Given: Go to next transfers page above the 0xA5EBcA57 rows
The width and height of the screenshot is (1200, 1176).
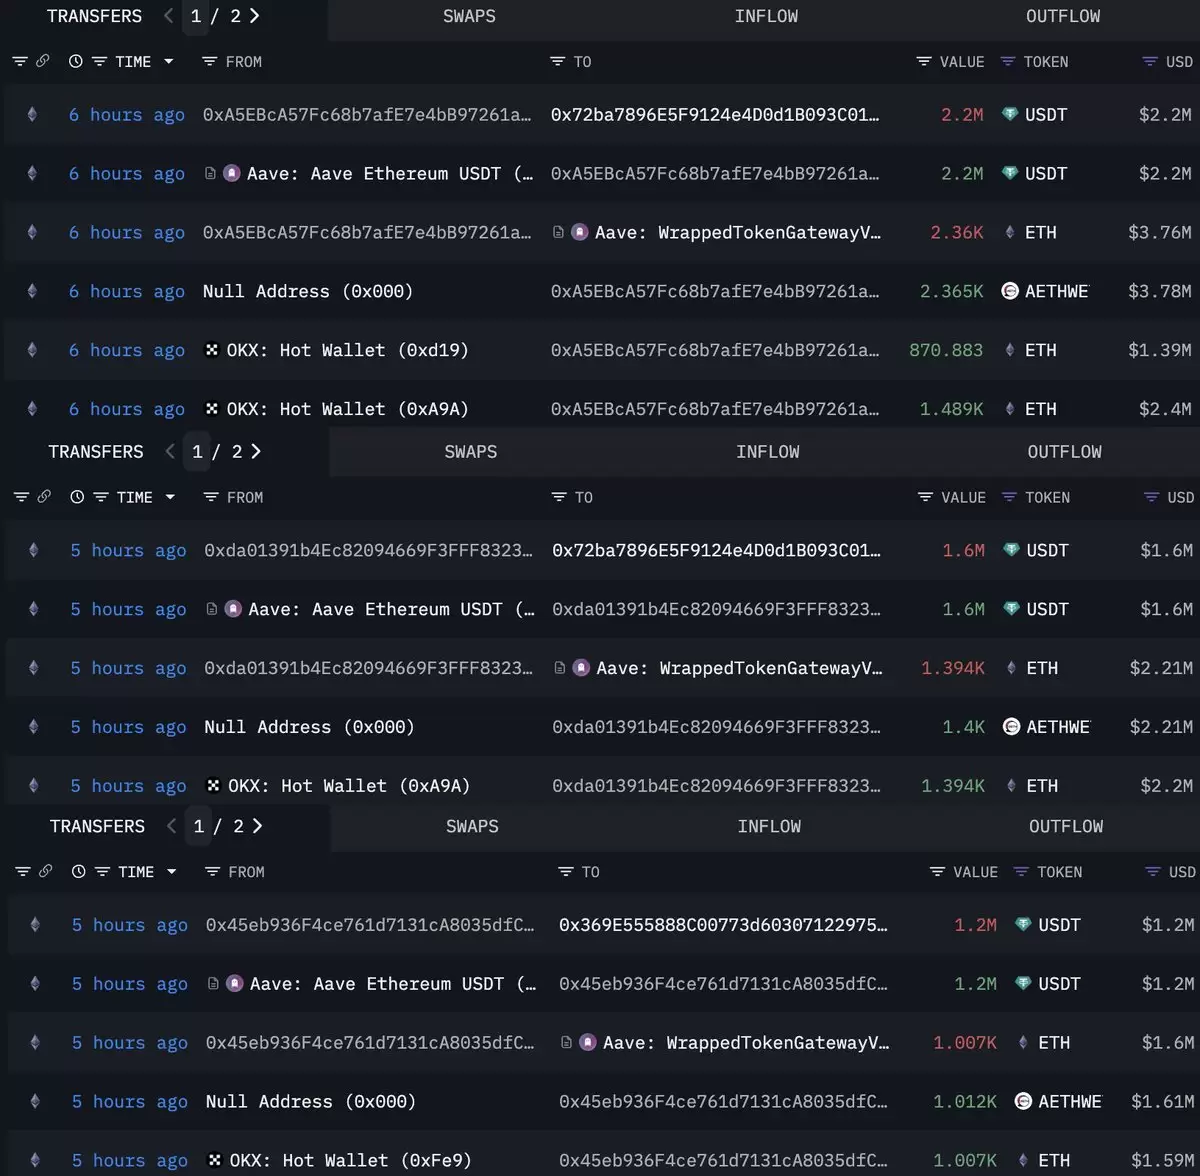Looking at the screenshot, I should tap(254, 16).
